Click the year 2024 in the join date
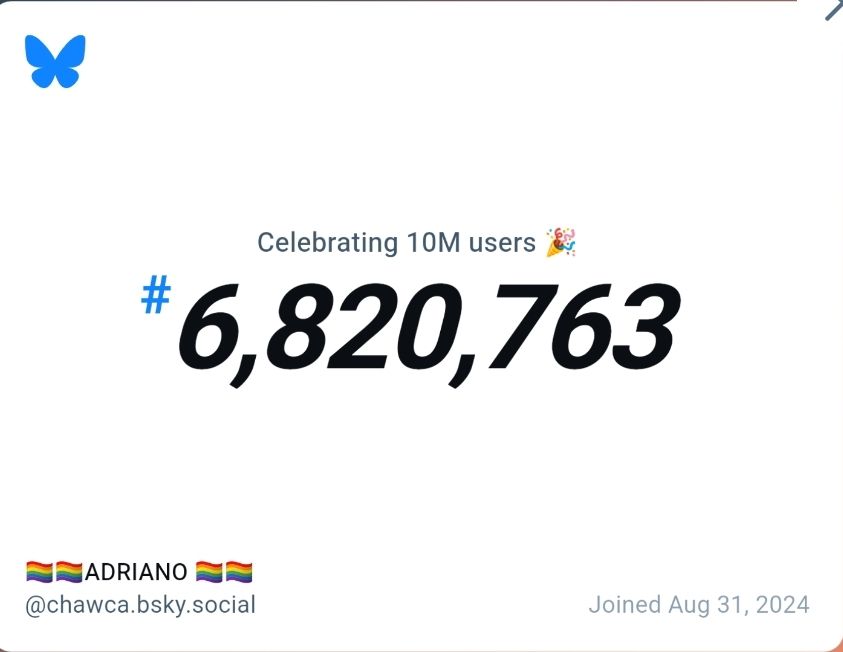Viewport: 843px width, 652px height. (x=783, y=605)
